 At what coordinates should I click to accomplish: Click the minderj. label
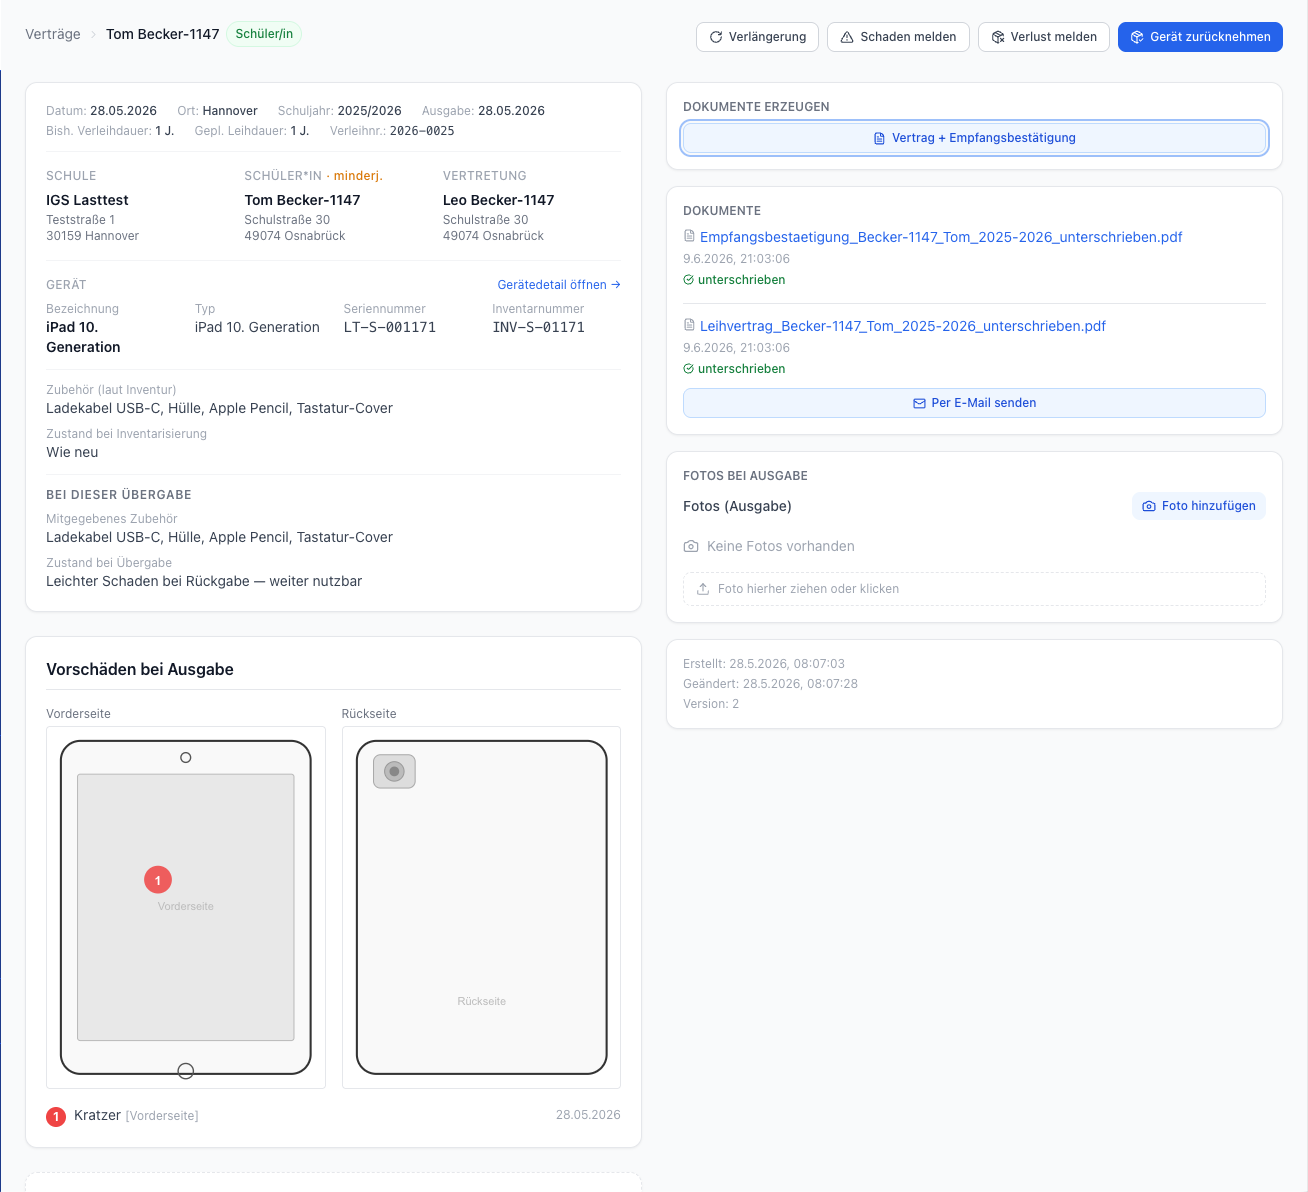(x=358, y=176)
